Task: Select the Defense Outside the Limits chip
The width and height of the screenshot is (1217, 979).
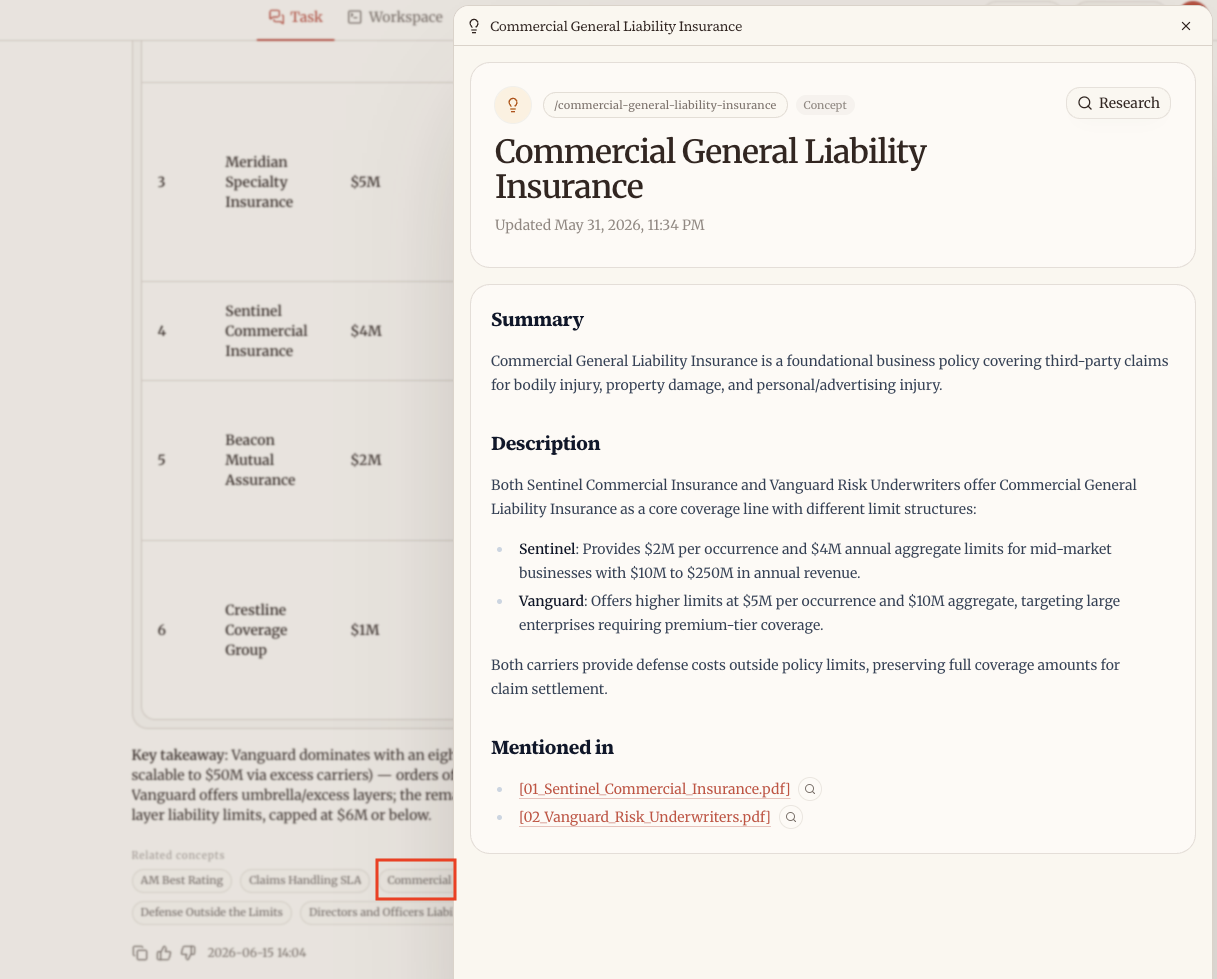Action: click(212, 912)
